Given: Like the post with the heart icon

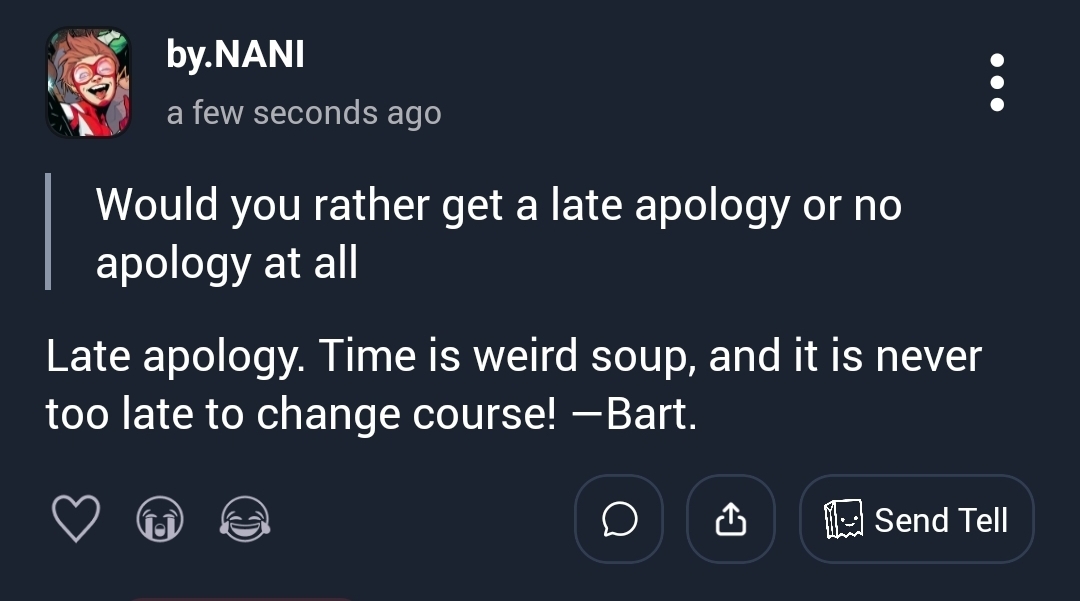Looking at the screenshot, I should 75,520.
